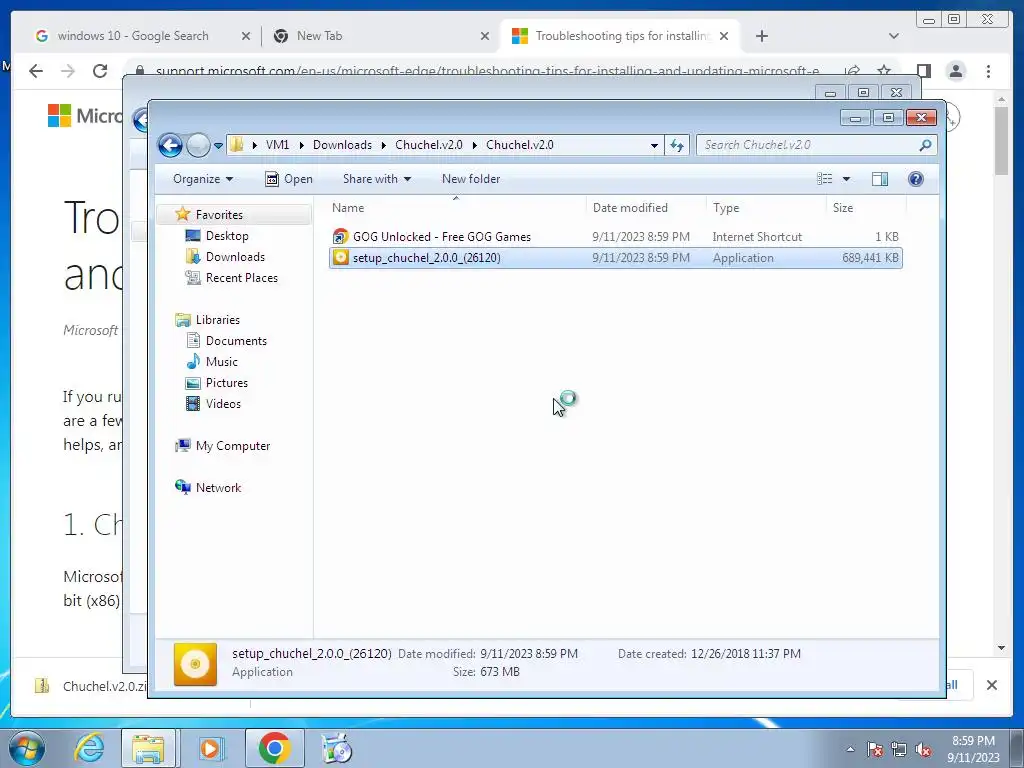Open a new Chrome tab with plus button
Image resolution: width=1024 pixels, height=768 pixels.
coord(761,36)
